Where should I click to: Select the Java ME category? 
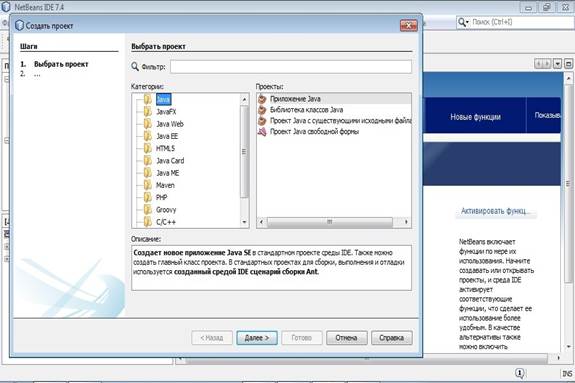(168, 173)
